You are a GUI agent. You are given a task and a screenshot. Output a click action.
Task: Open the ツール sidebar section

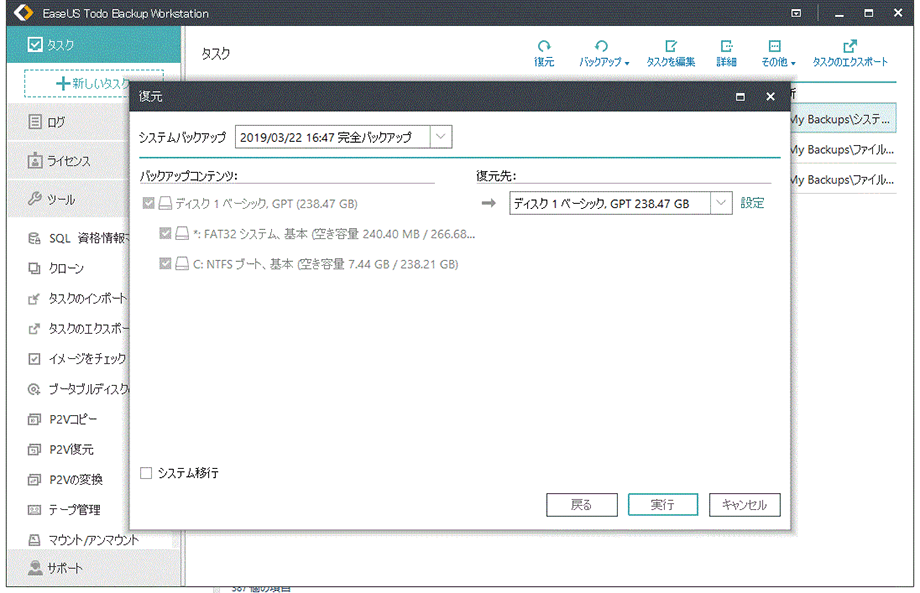coord(68,199)
